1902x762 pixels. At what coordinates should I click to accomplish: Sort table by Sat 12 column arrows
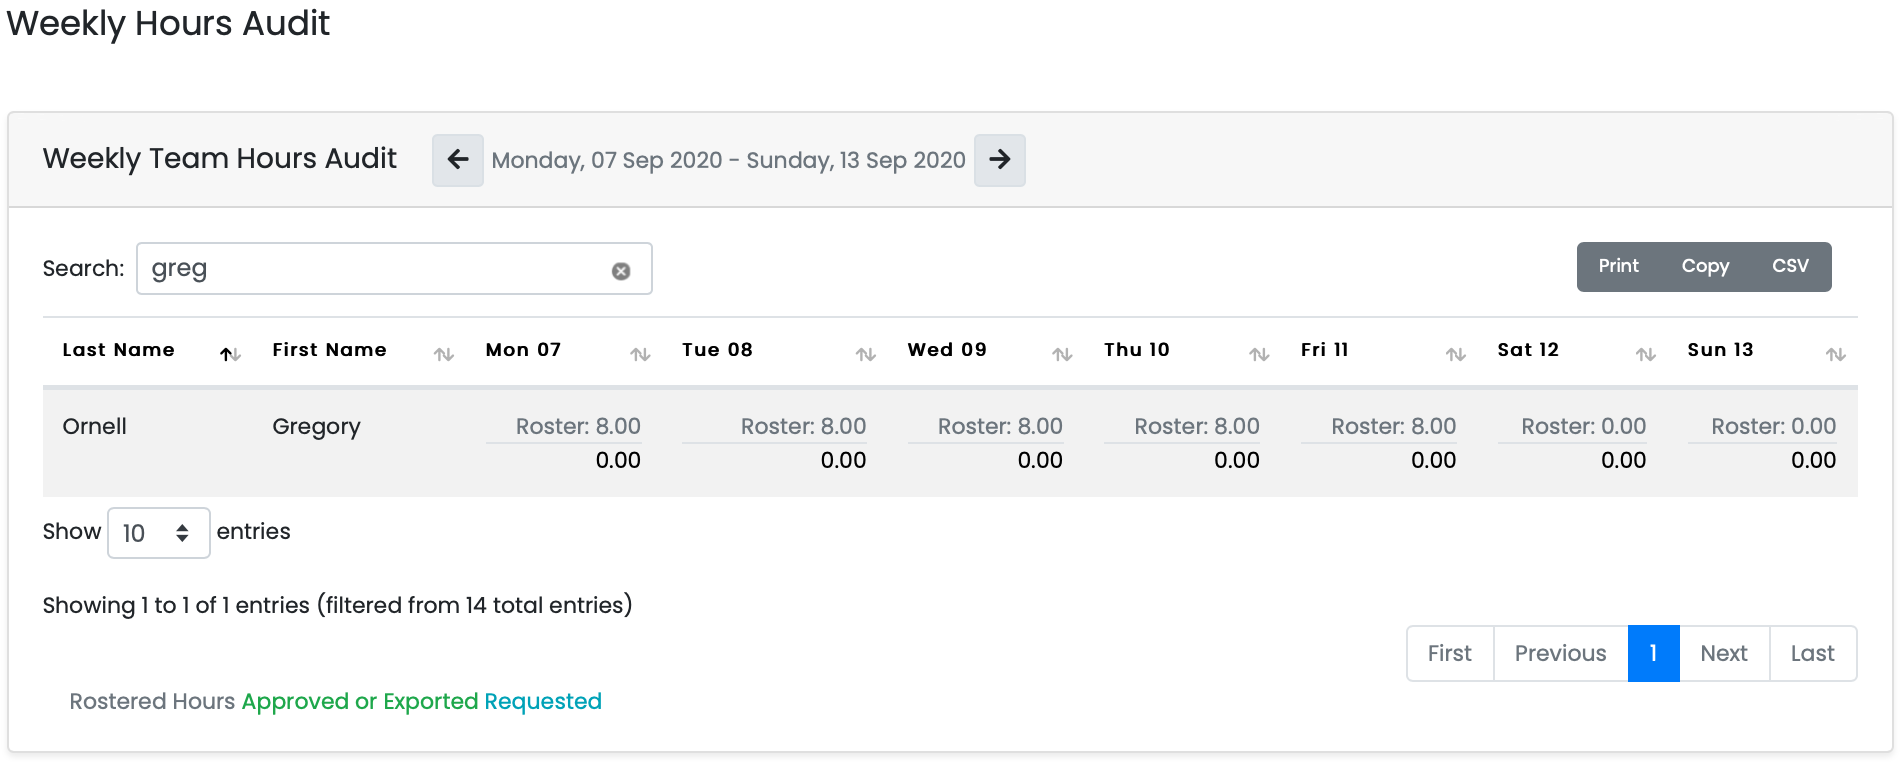tap(1645, 354)
